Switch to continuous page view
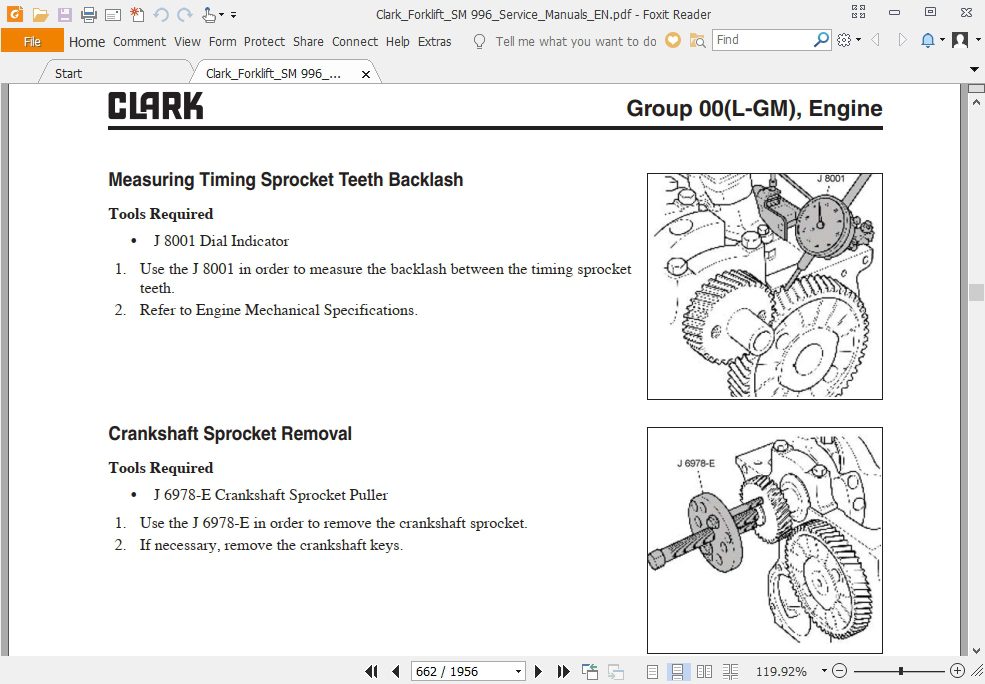 point(677,672)
